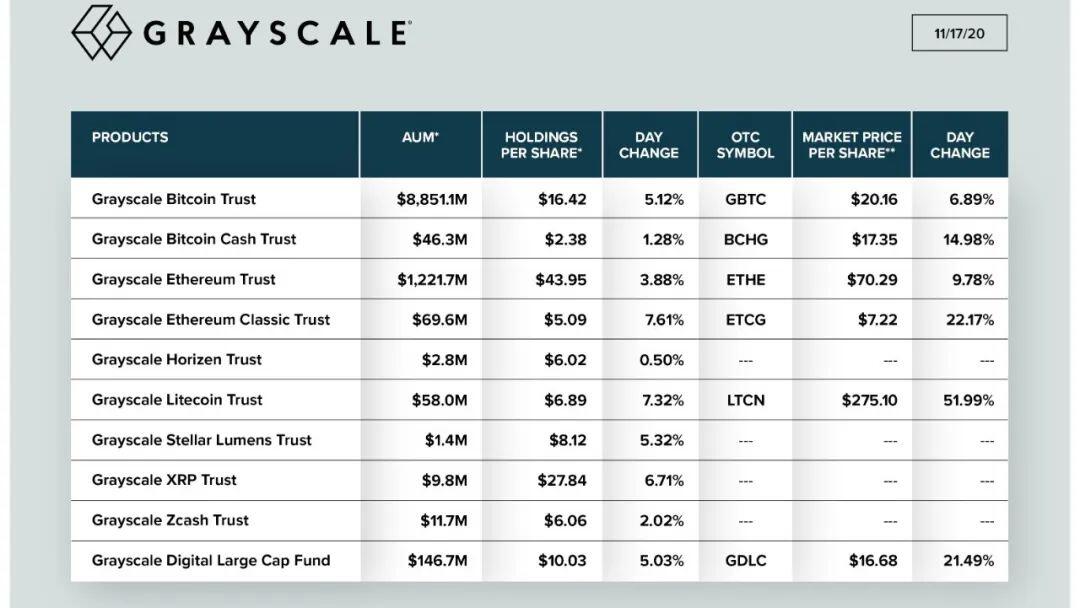Select the Grayscale Bitcoin Trust row name
1080x608 pixels.
(x=174, y=199)
